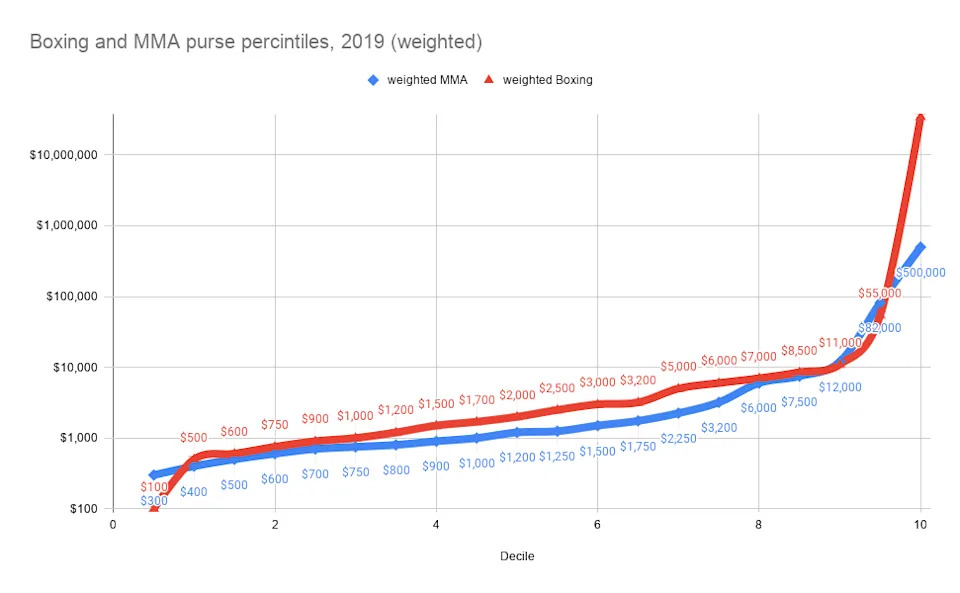Click the $8,500 data label
The height and width of the screenshot is (593, 960).
(799, 350)
